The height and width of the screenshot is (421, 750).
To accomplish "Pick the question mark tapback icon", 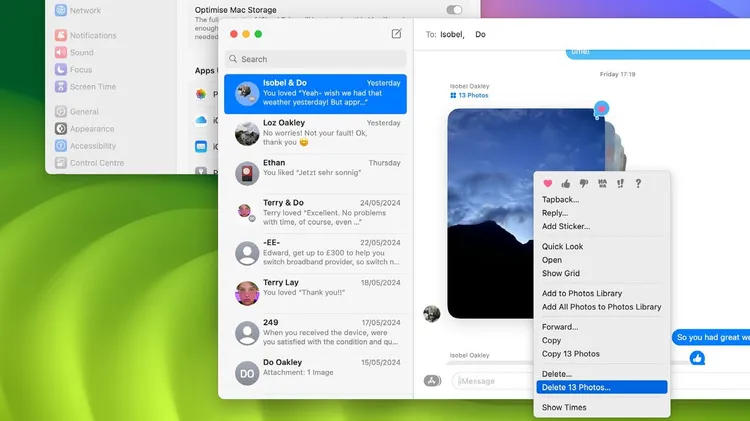I will pyautogui.click(x=638, y=183).
